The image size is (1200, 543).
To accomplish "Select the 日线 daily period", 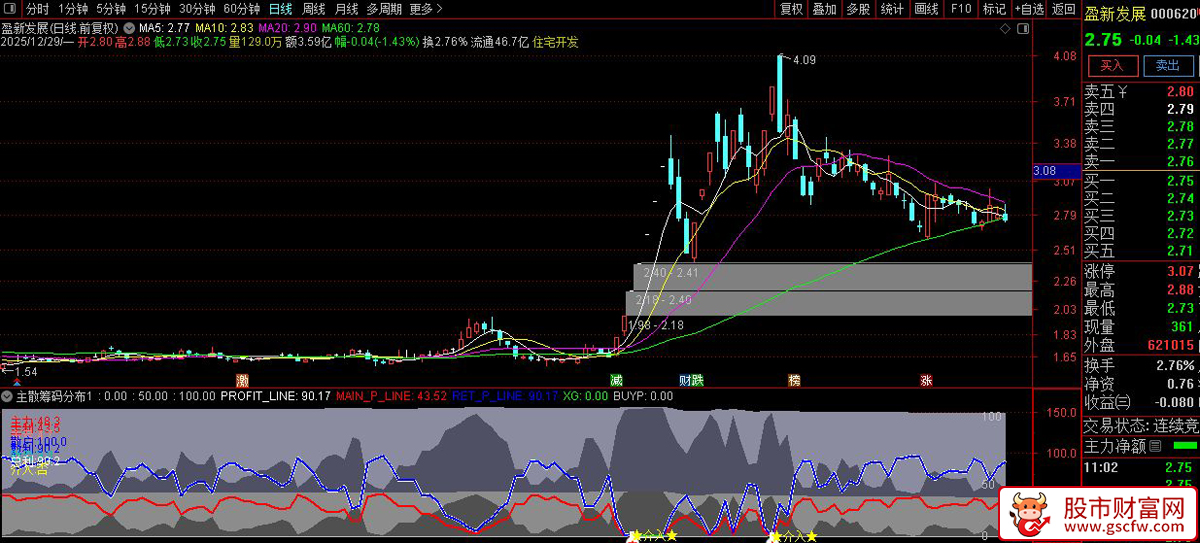I will pos(281,9).
